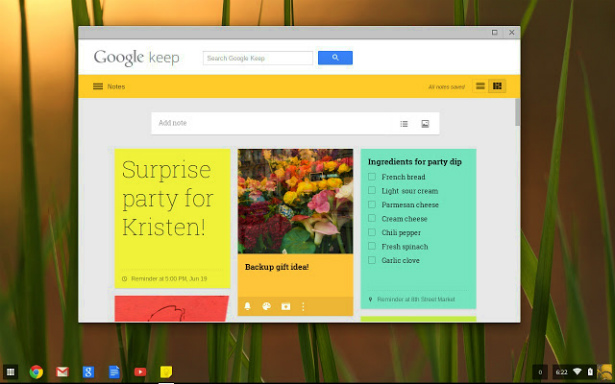Open the hamburger menu beside Notes
Image resolution: width=615 pixels, height=384 pixels.
tap(98, 86)
